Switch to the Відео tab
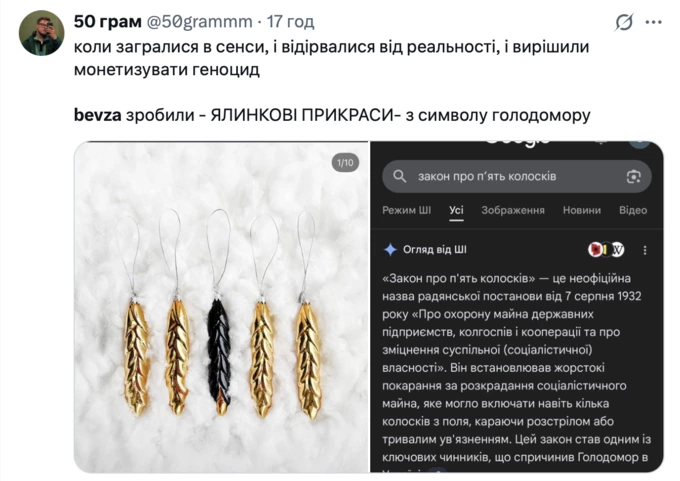680x481 pixels. coord(633,210)
